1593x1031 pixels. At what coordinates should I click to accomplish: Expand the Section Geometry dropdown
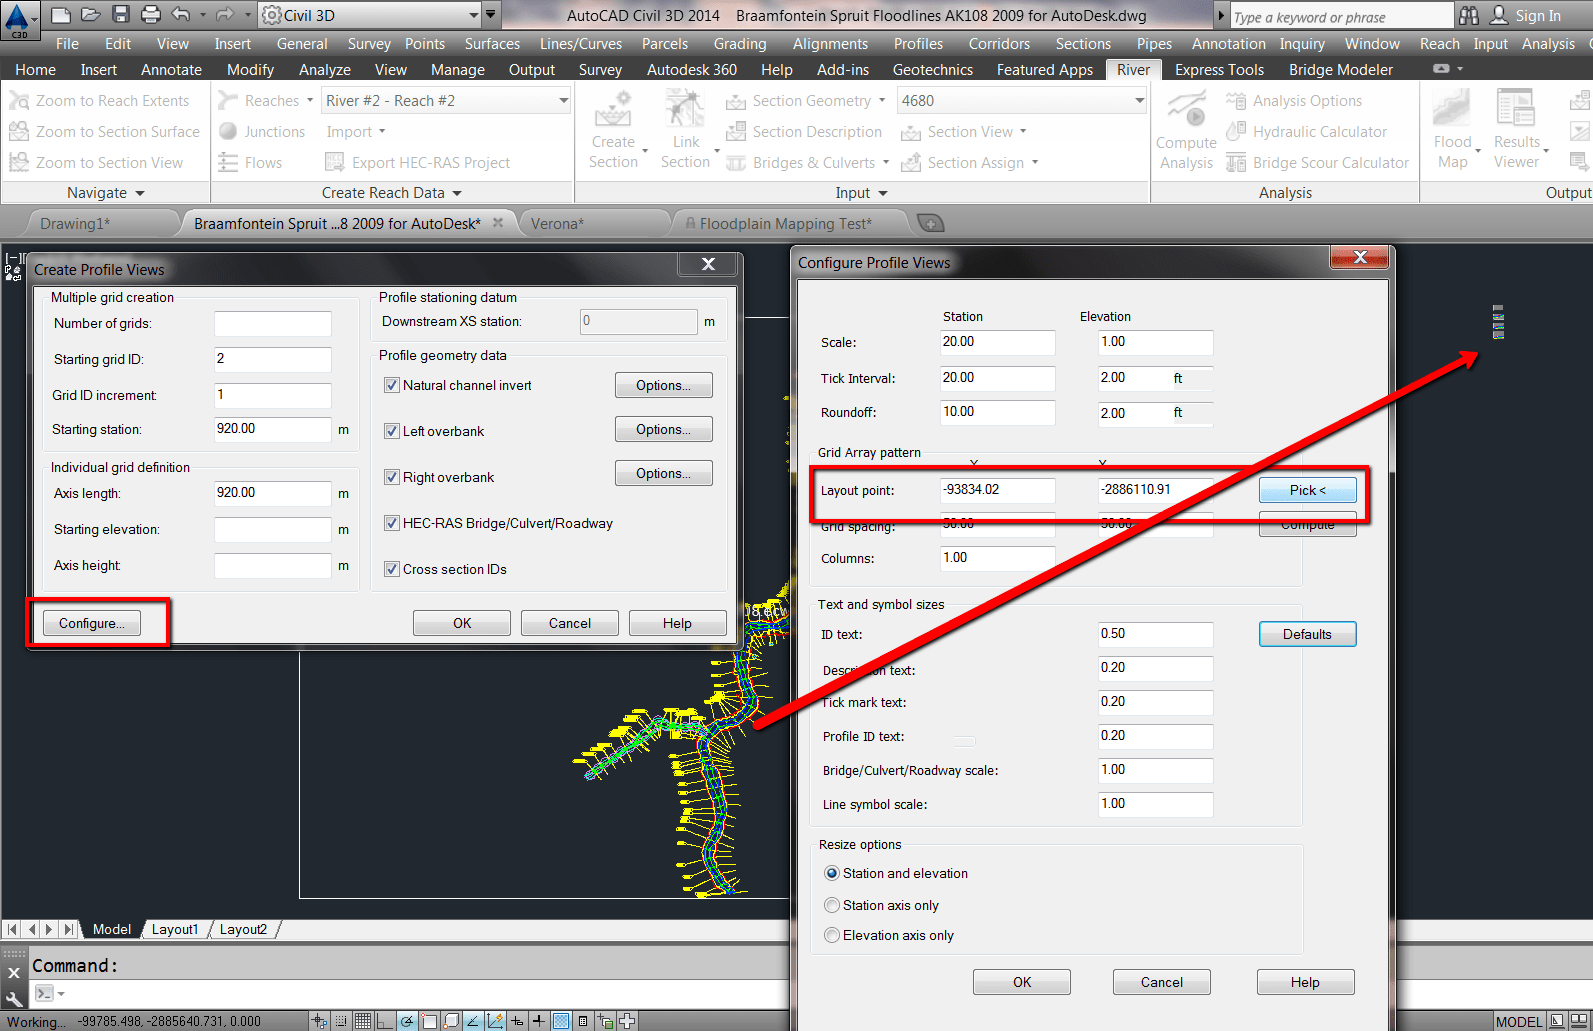pos(882,101)
